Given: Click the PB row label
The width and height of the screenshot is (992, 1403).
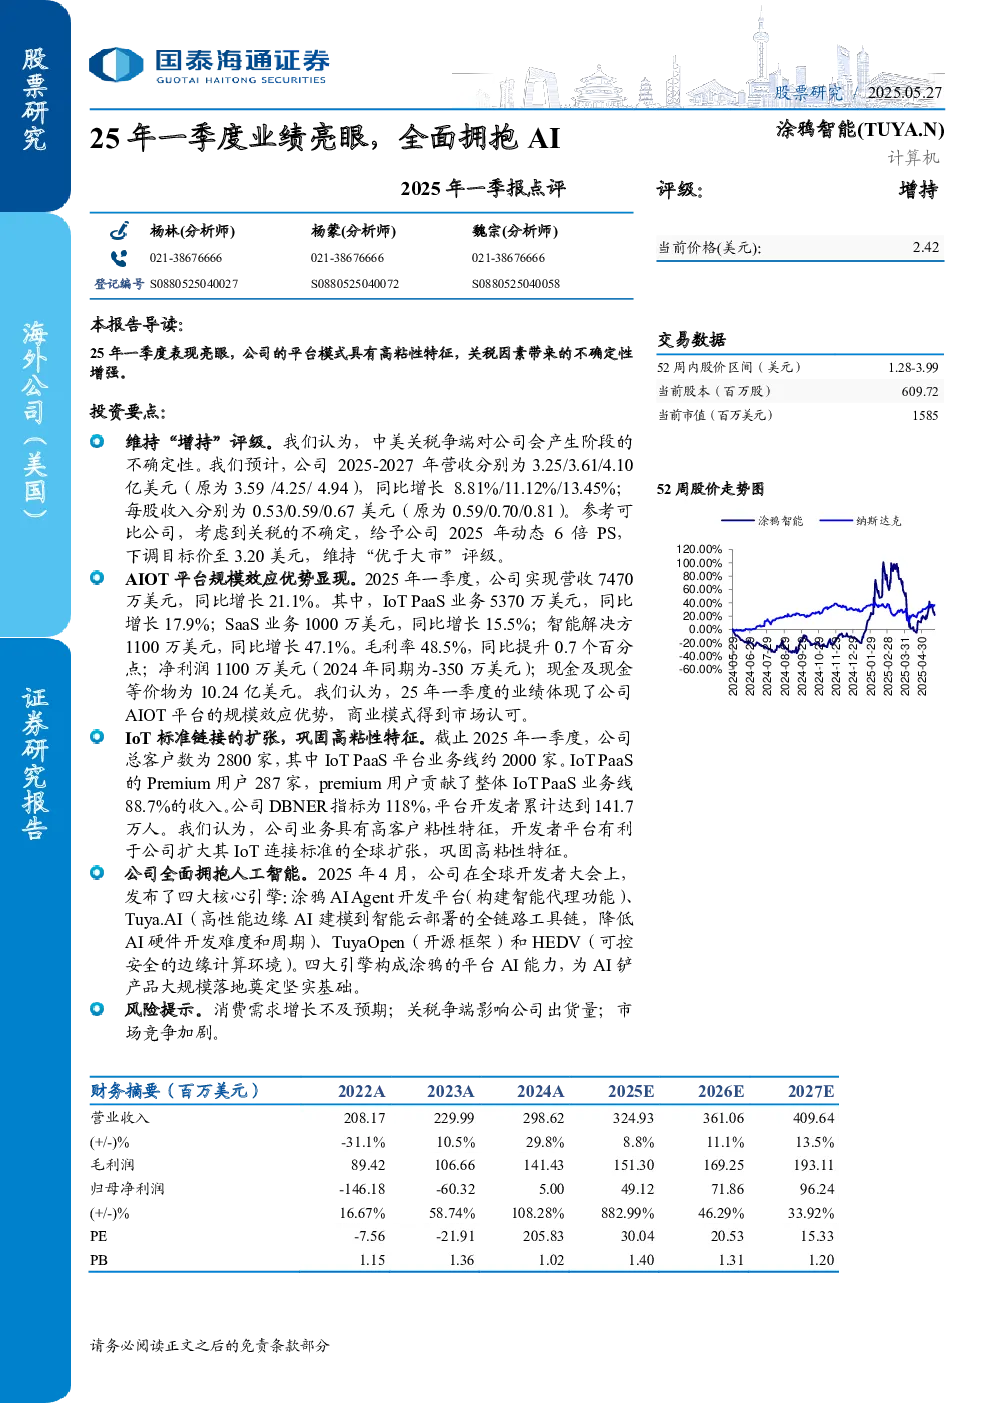Looking at the screenshot, I should 99,1260.
